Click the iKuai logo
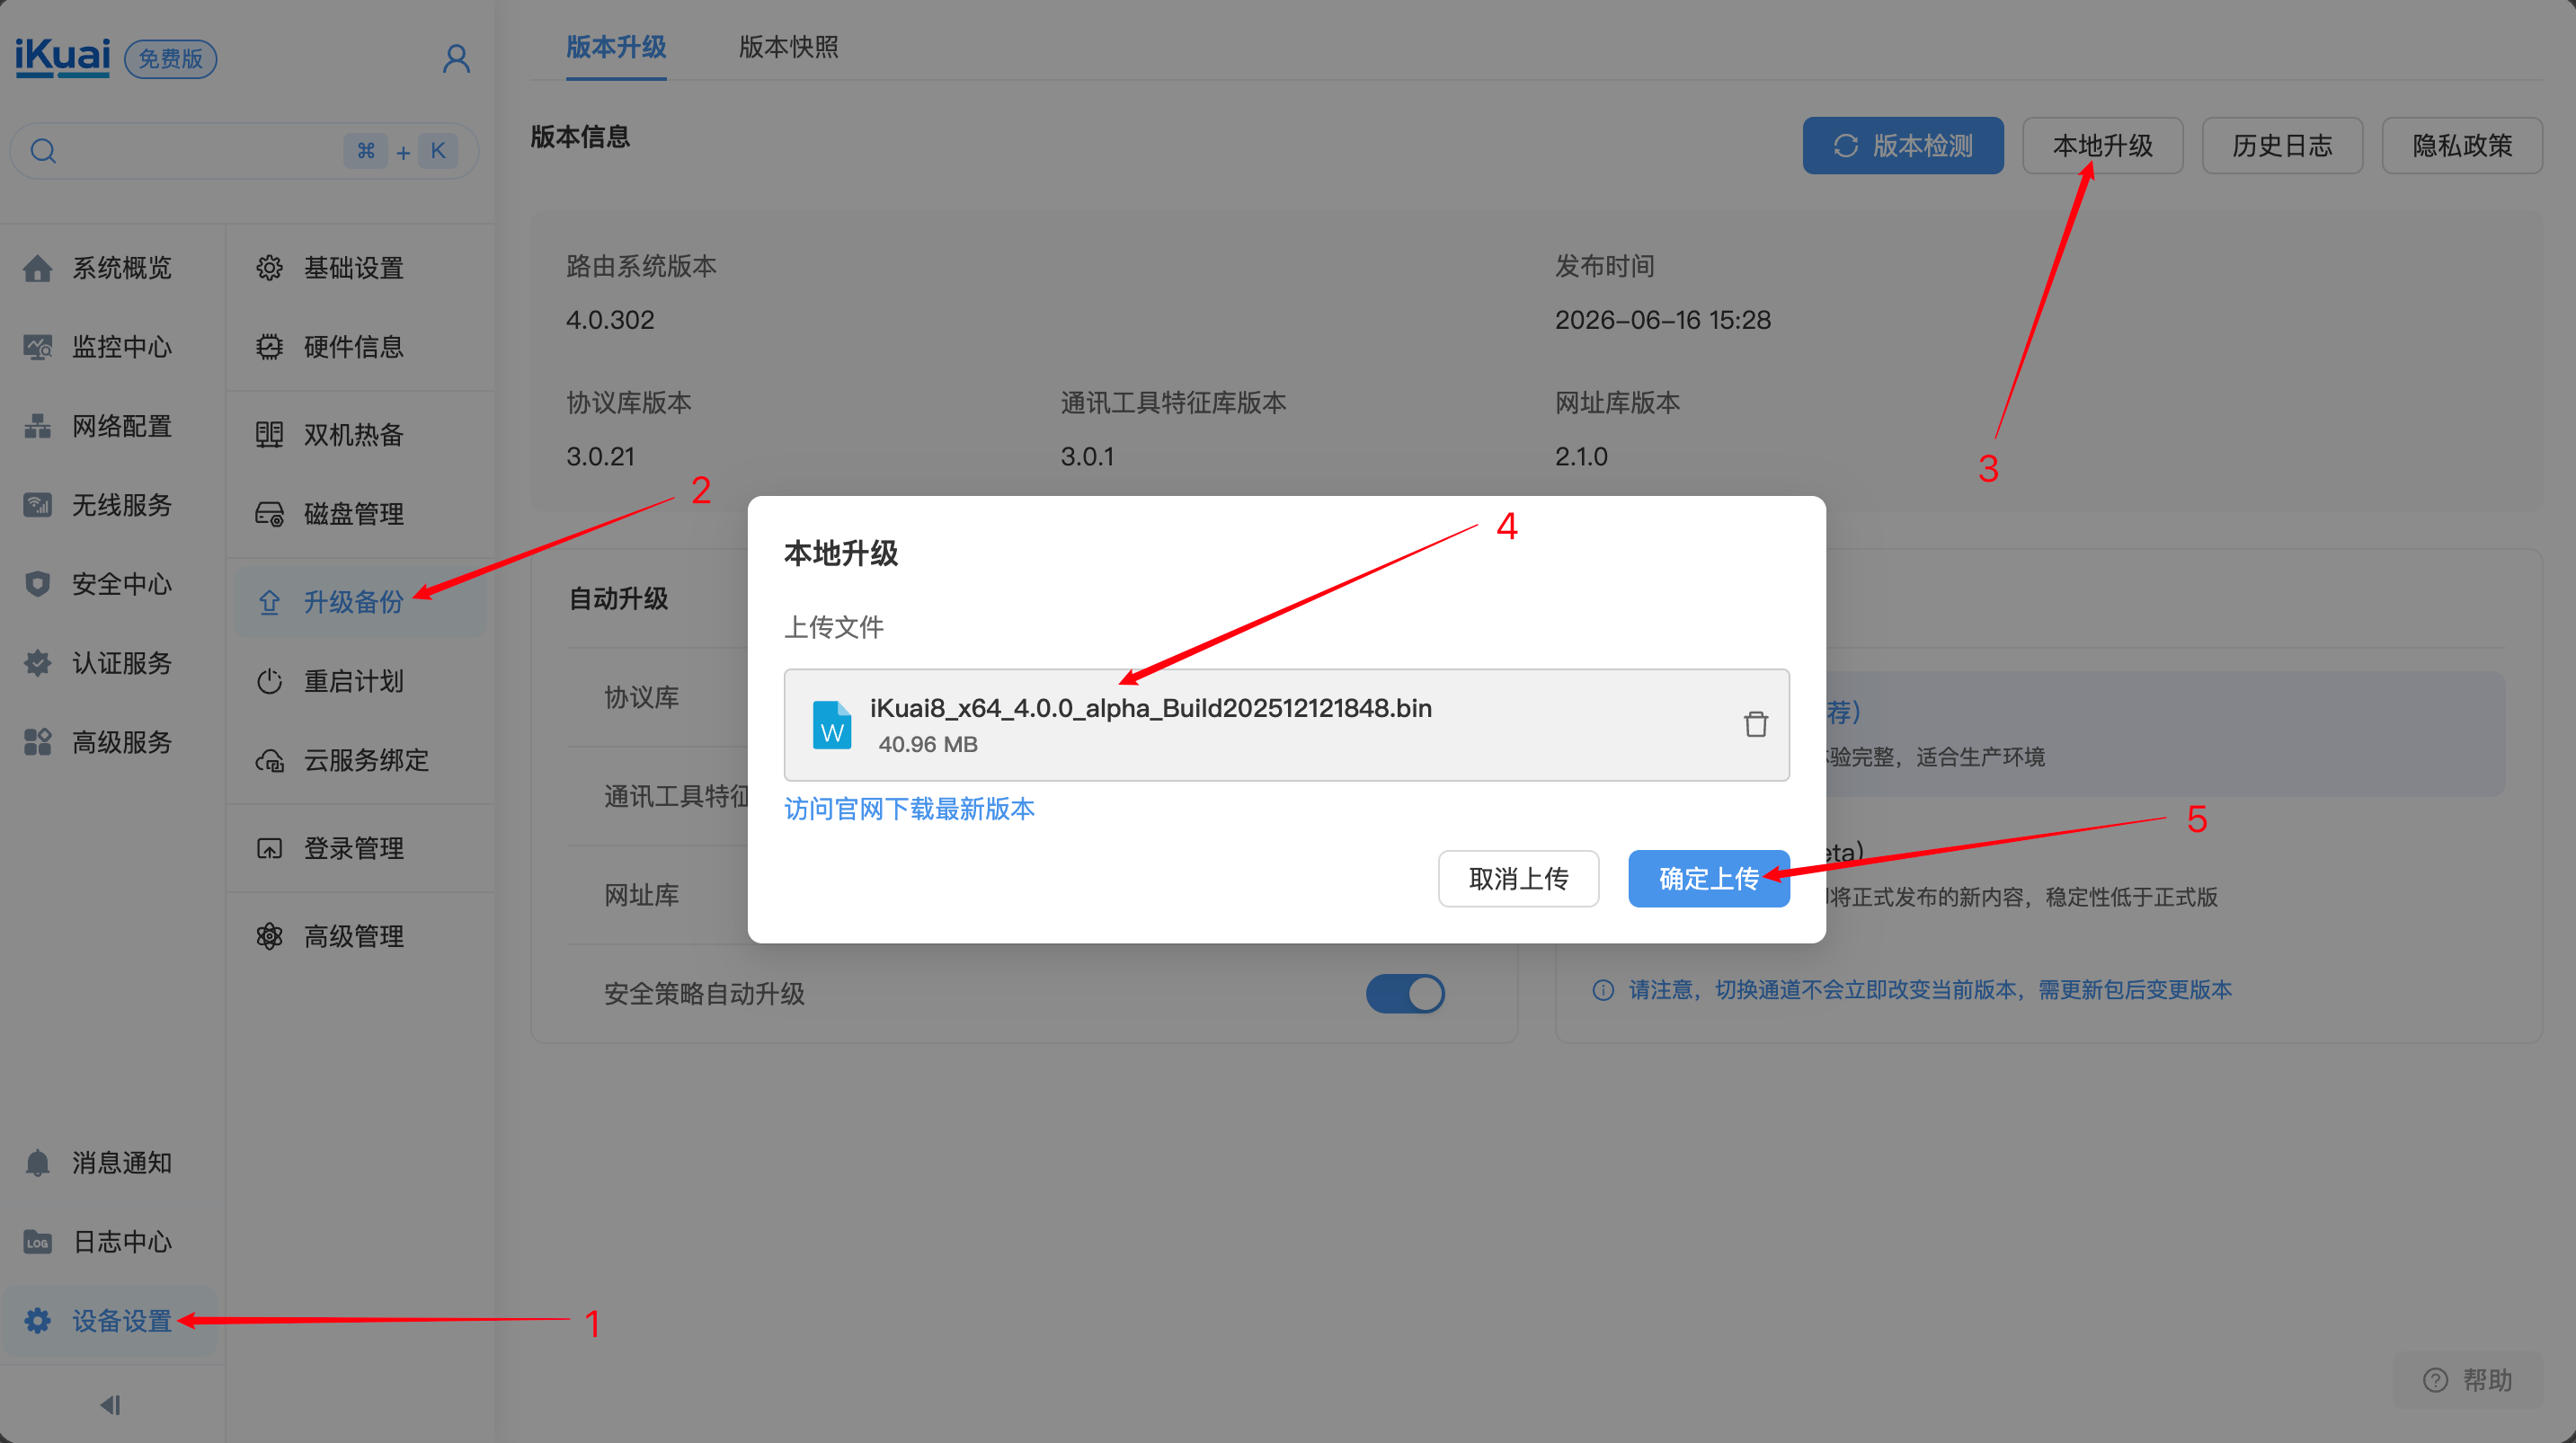 pos(62,57)
